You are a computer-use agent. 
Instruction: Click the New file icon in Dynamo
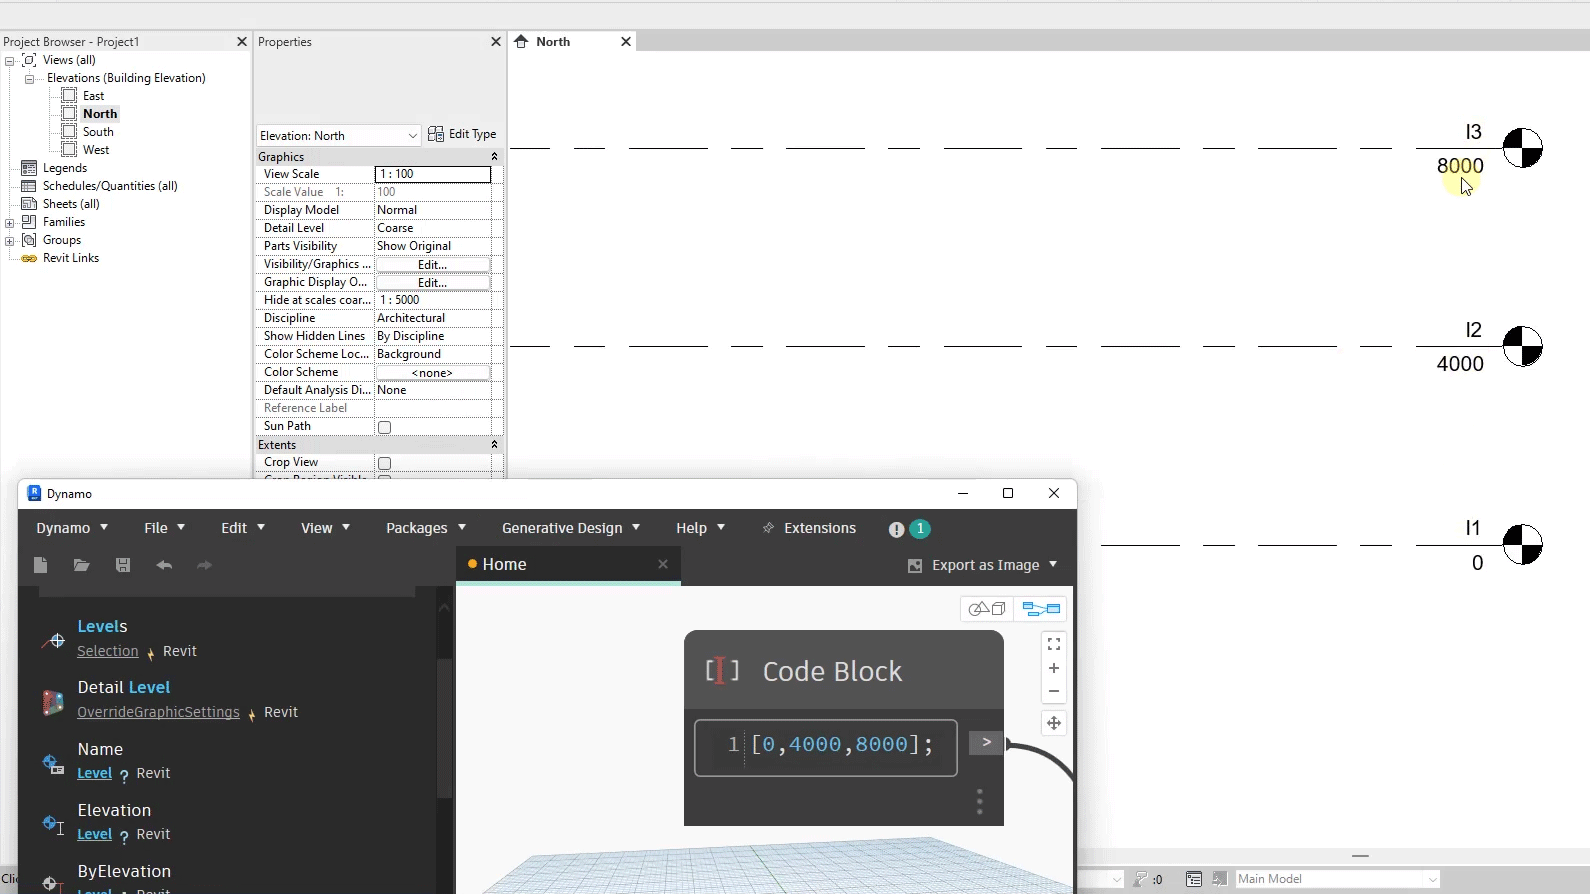pyautogui.click(x=41, y=565)
